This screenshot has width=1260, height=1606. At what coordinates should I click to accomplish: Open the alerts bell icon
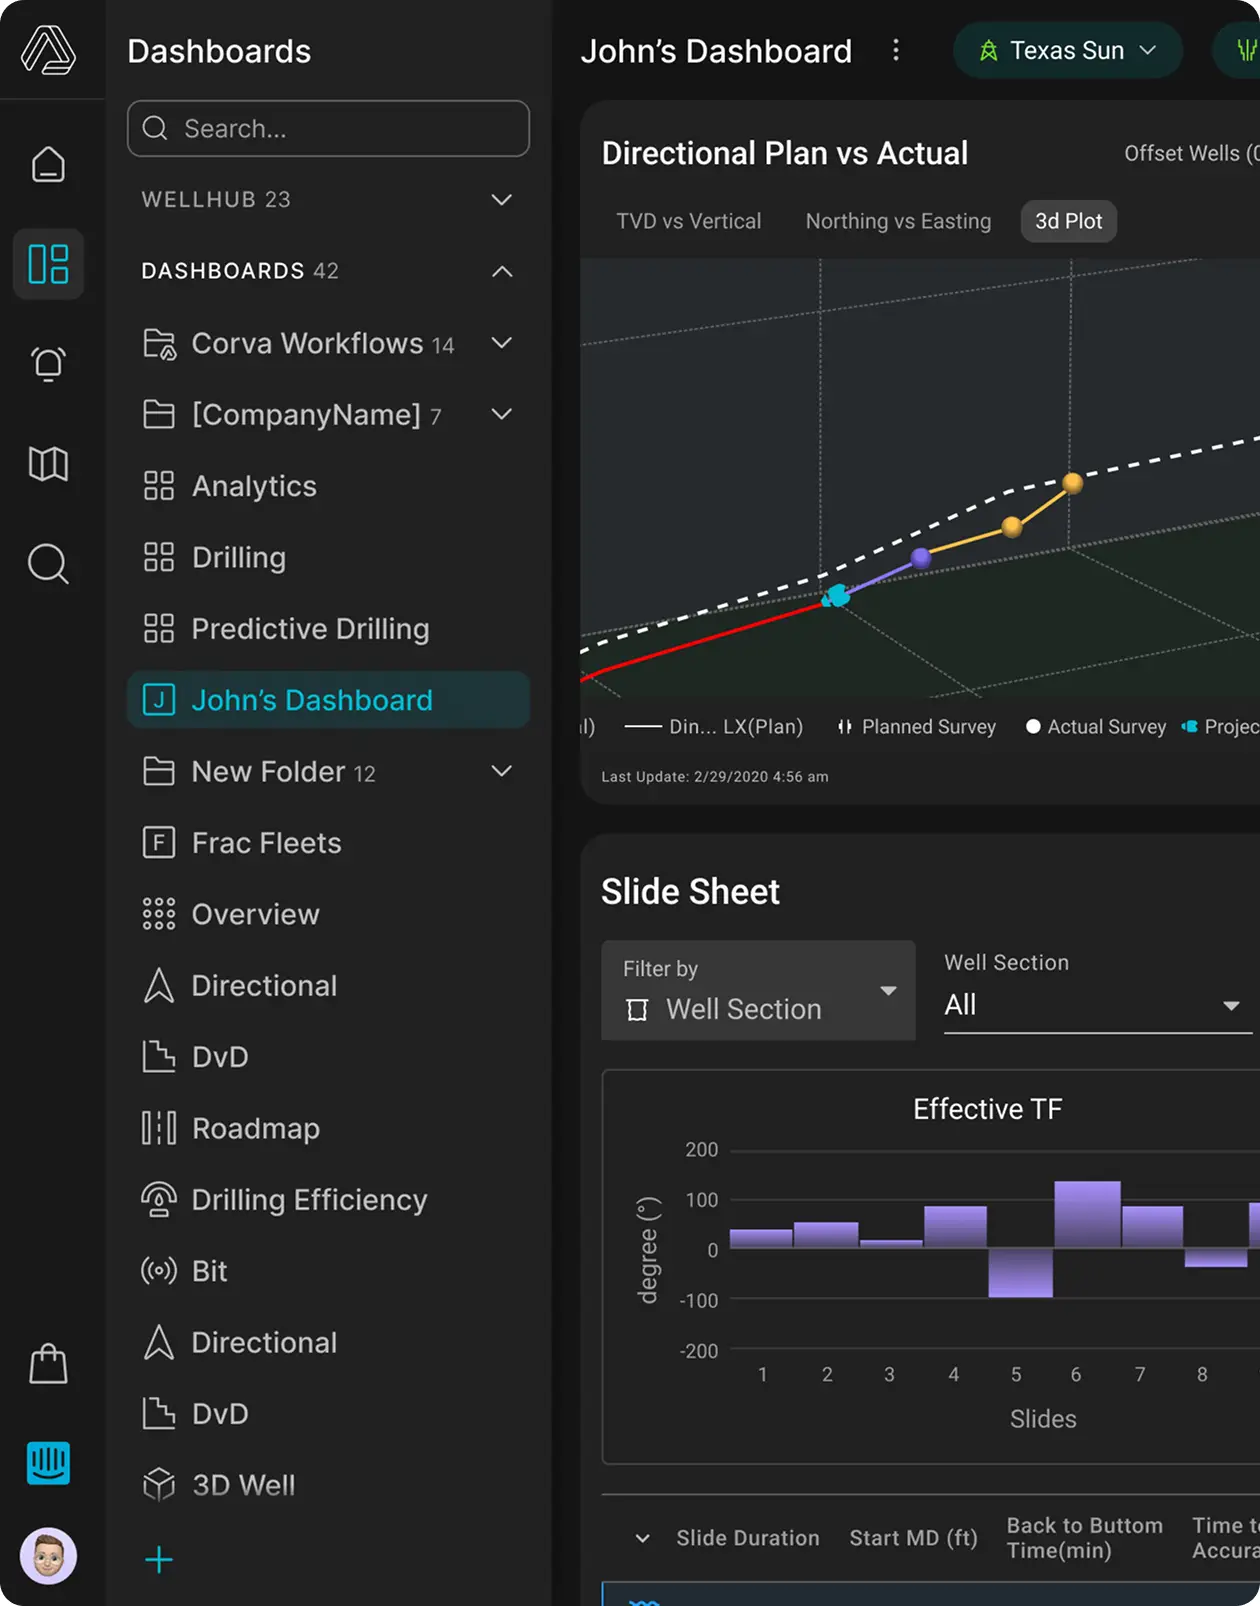(48, 364)
